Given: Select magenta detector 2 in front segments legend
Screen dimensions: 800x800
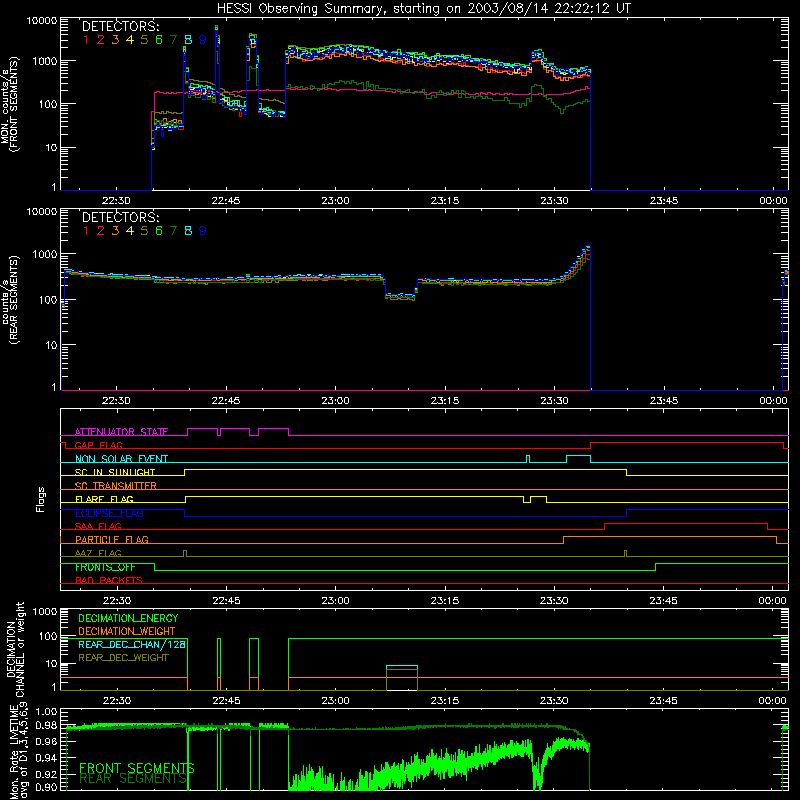Looking at the screenshot, I should 101,40.
